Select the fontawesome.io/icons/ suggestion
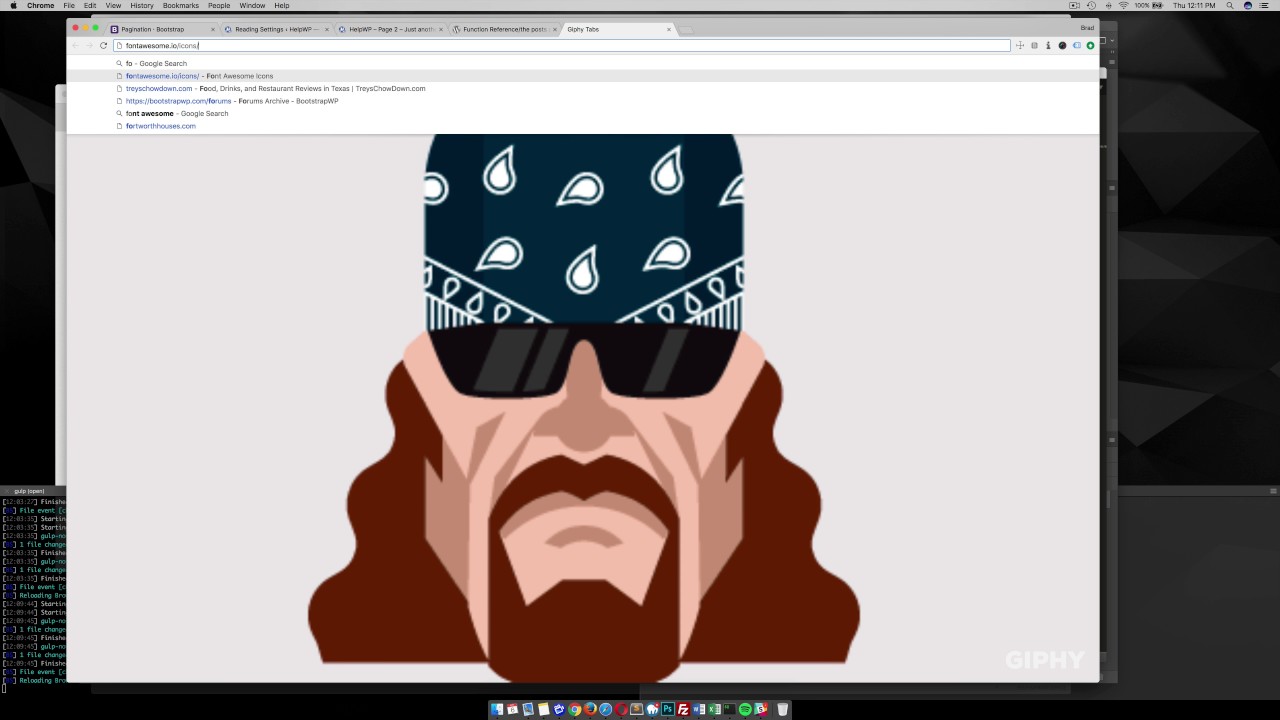This screenshot has height=720, width=1280. (582, 76)
